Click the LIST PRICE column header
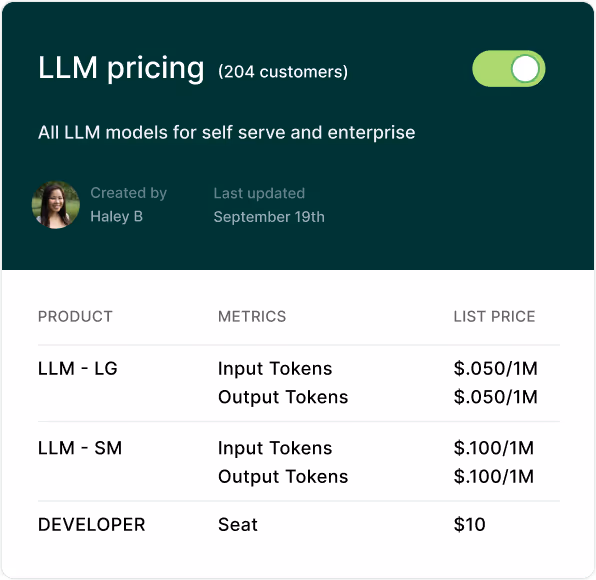The width and height of the screenshot is (596, 580). (x=495, y=316)
